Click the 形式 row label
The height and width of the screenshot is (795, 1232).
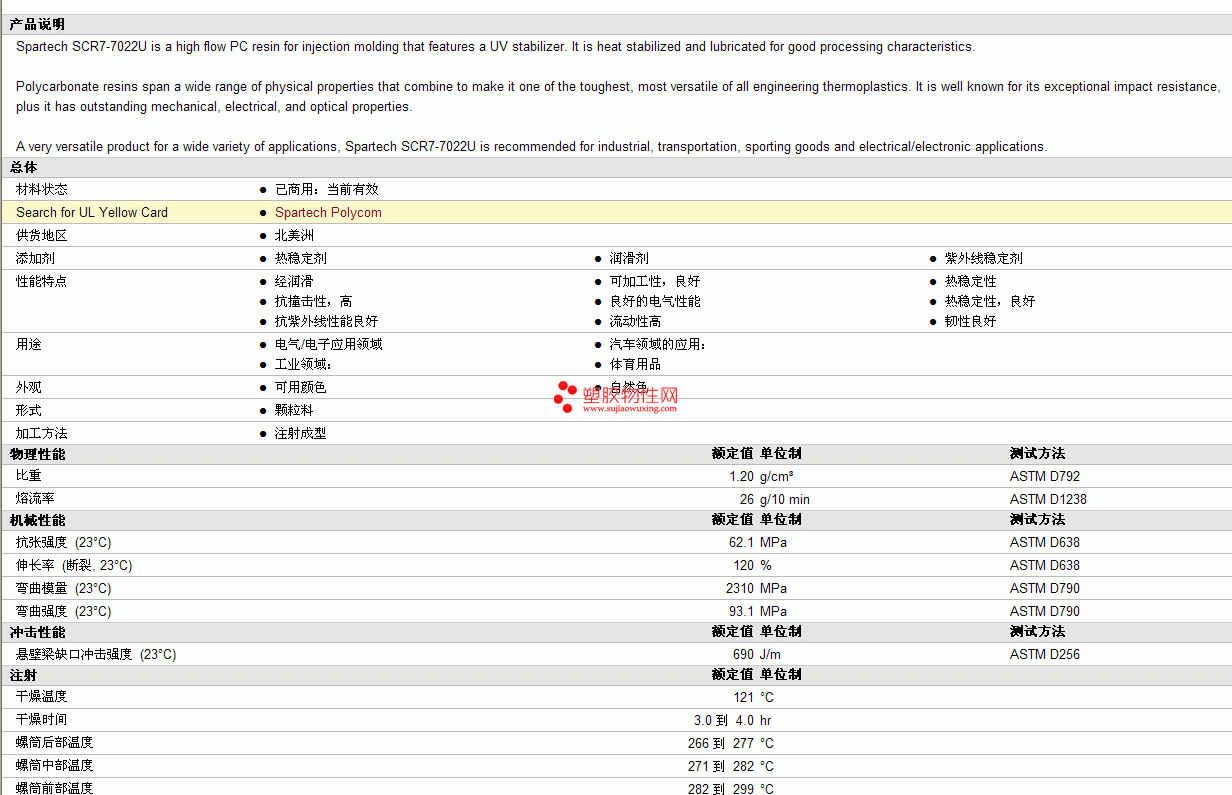[x=29, y=410]
